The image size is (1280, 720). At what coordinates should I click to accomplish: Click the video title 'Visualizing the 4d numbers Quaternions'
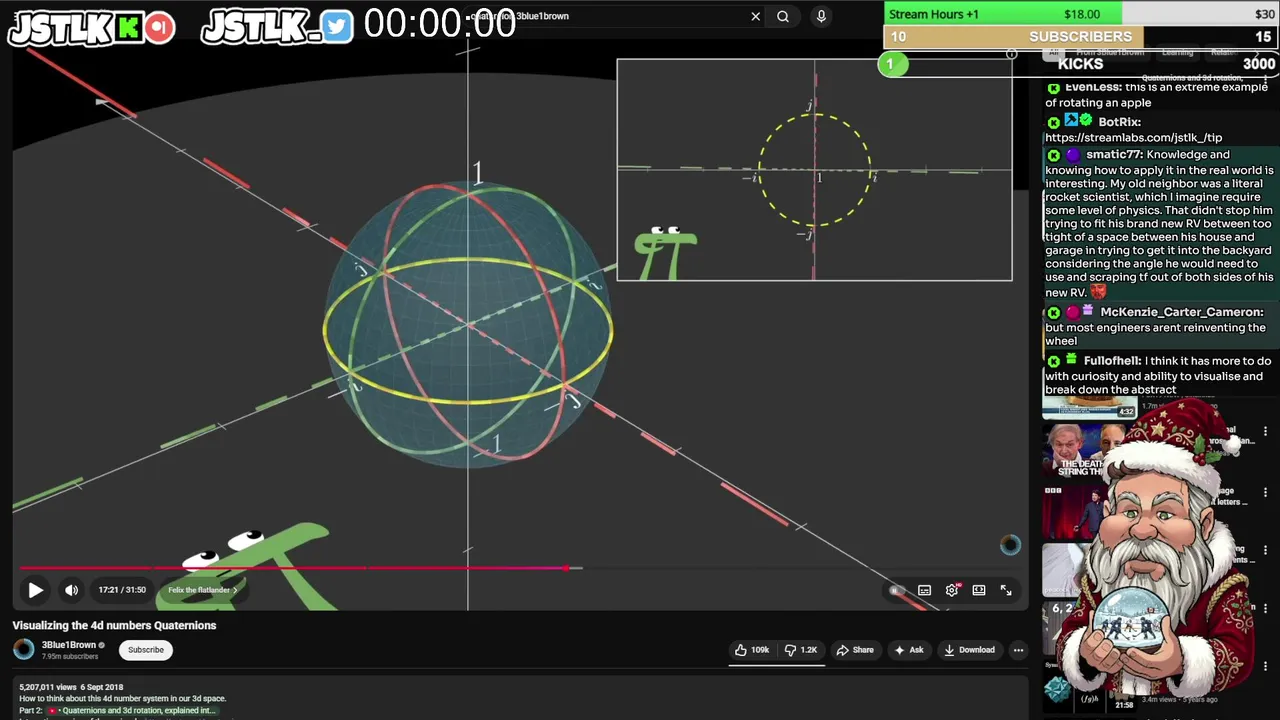114,625
